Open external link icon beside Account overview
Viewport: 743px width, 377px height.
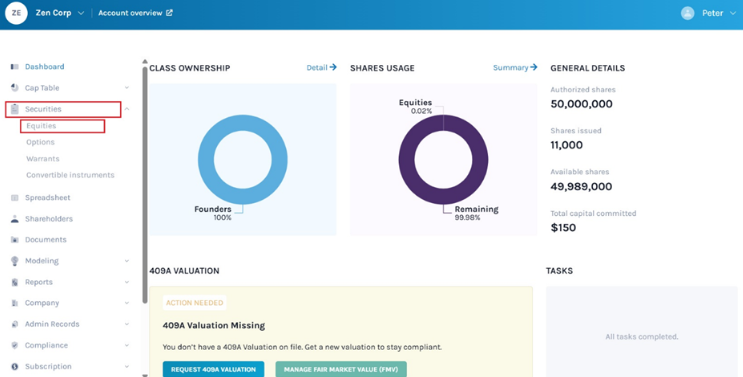169,13
